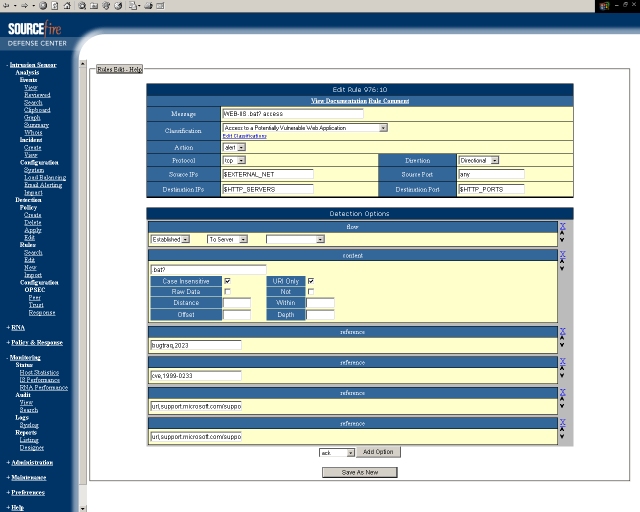The width and height of the screenshot is (640, 512).
Task: Click the sidebar scrollbar up arrow
Action: tap(83, 64)
